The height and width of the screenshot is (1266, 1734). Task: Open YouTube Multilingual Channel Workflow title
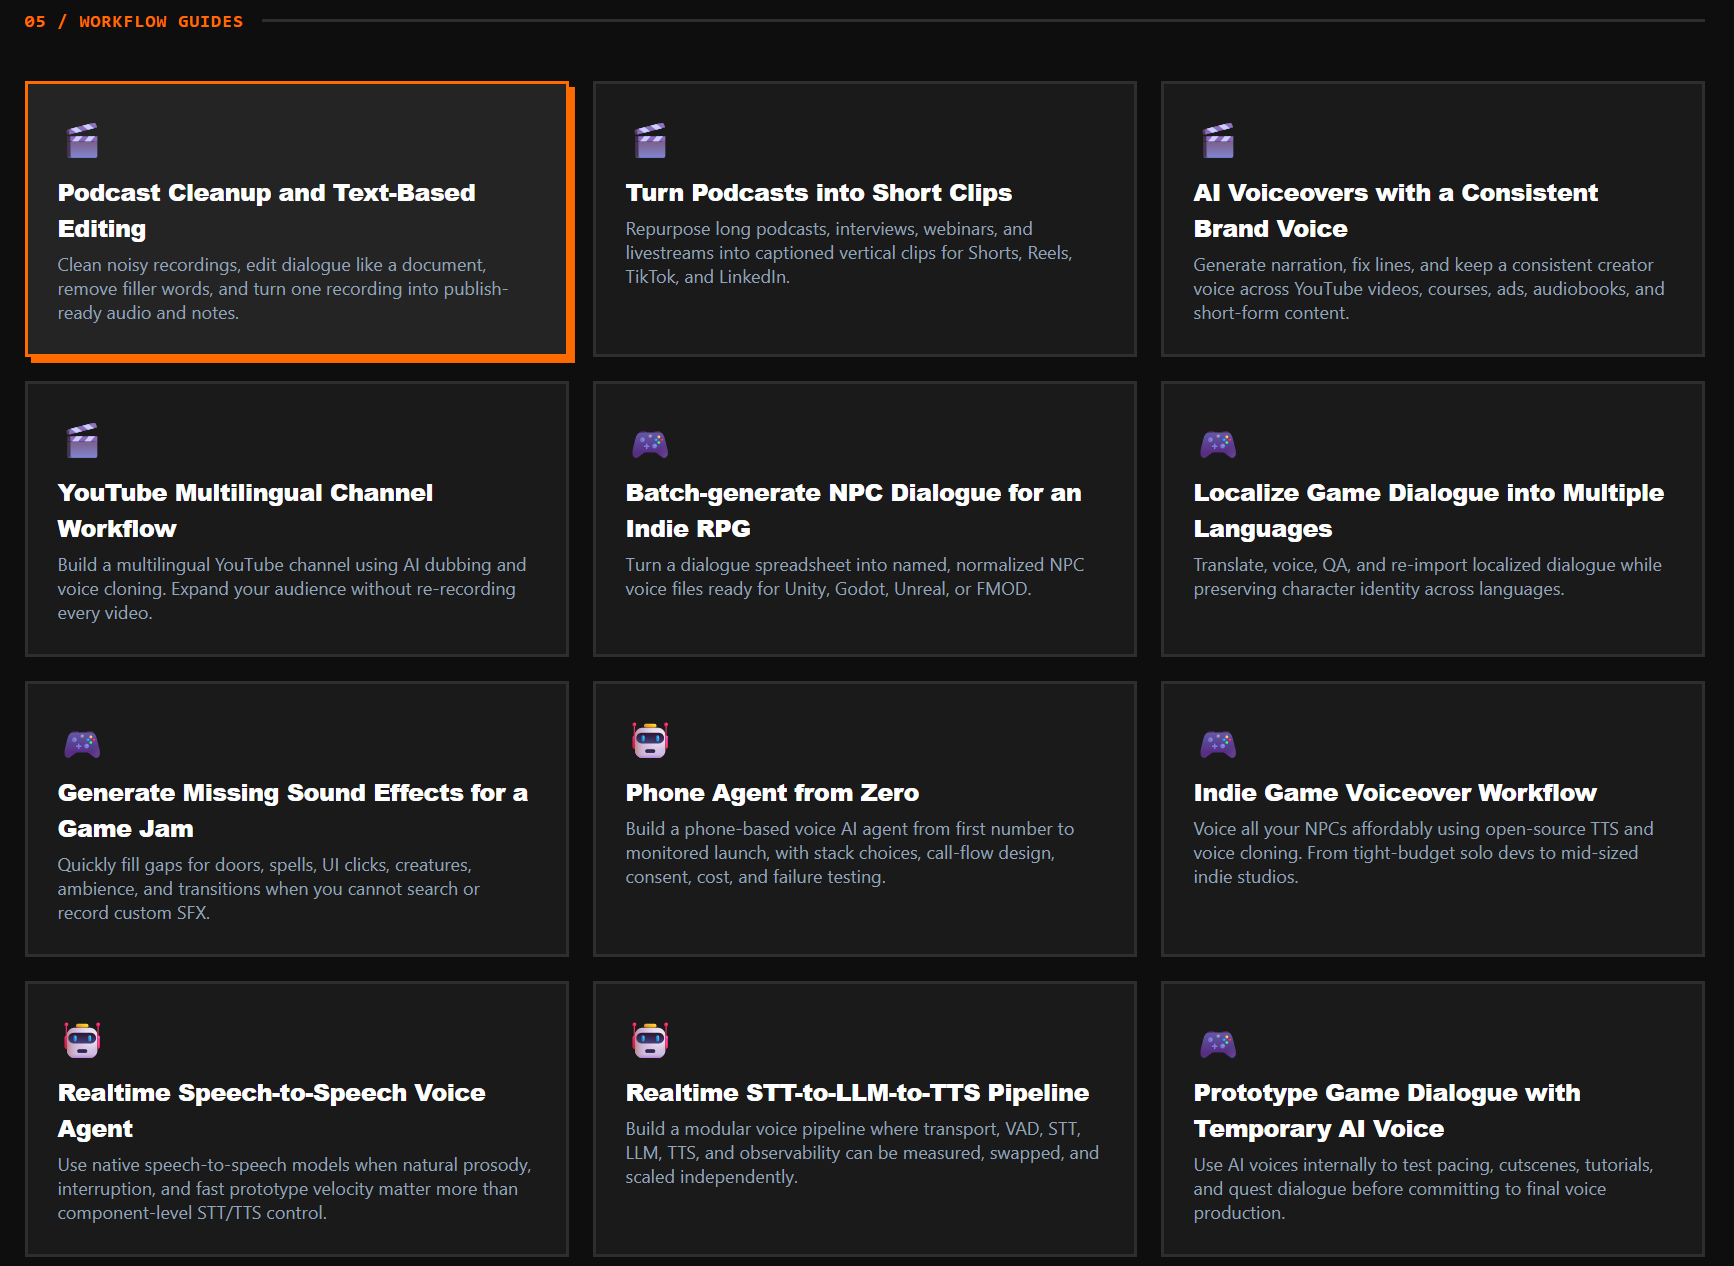pyautogui.click(x=245, y=511)
